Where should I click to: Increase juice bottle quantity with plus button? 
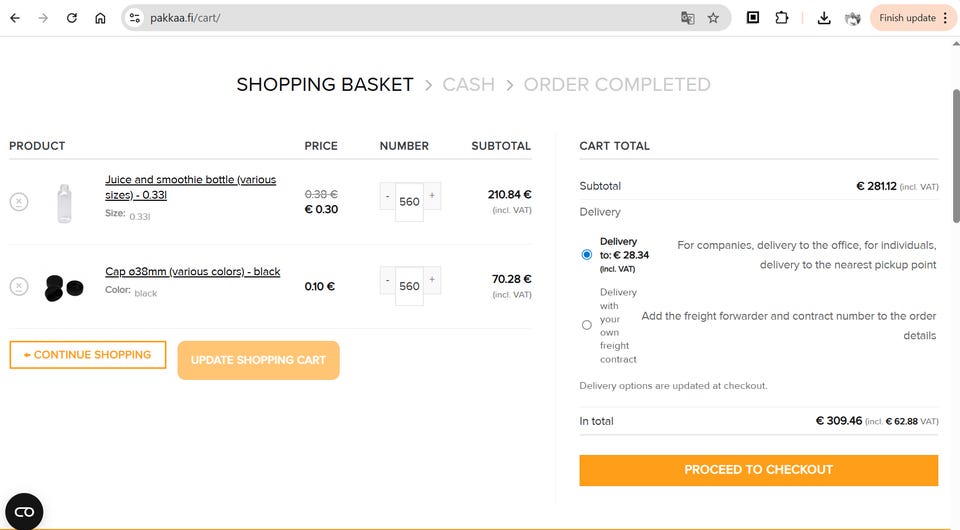click(x=432, y=195)
